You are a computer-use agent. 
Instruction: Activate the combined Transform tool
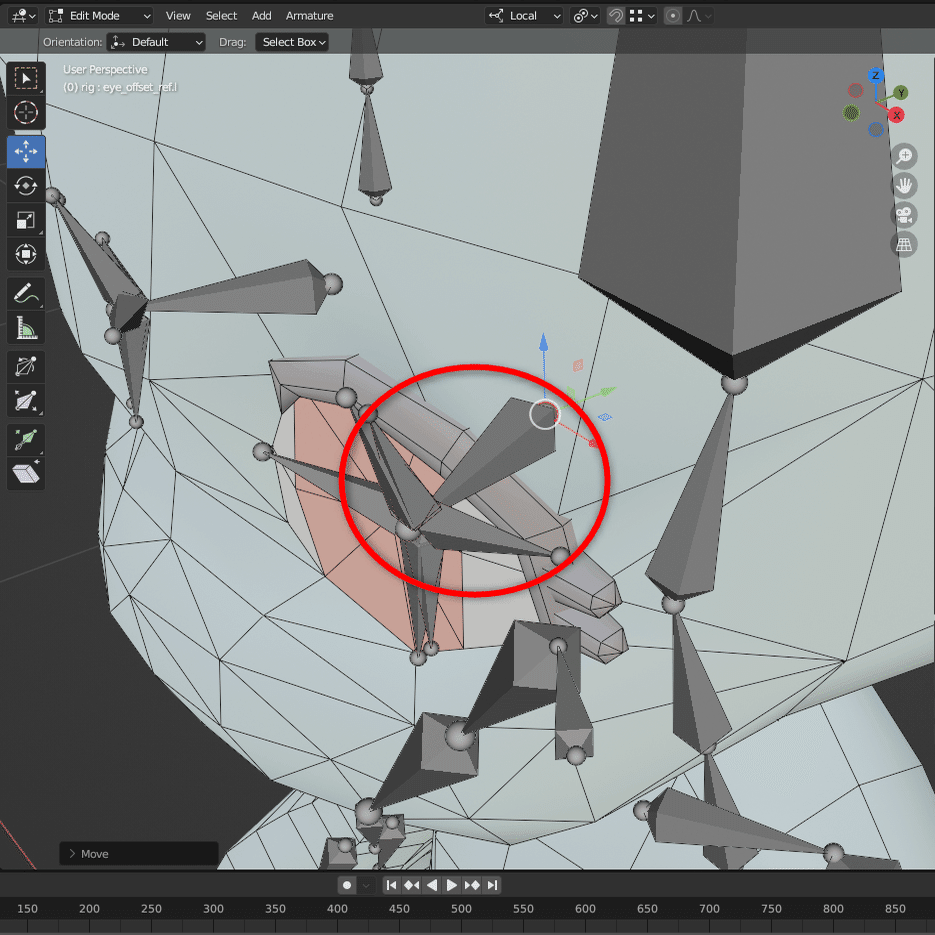point(26,255)
